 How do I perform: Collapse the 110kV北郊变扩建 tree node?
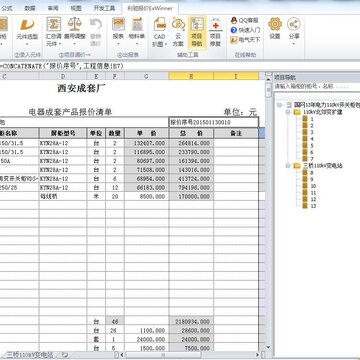(x=288, y=112)
